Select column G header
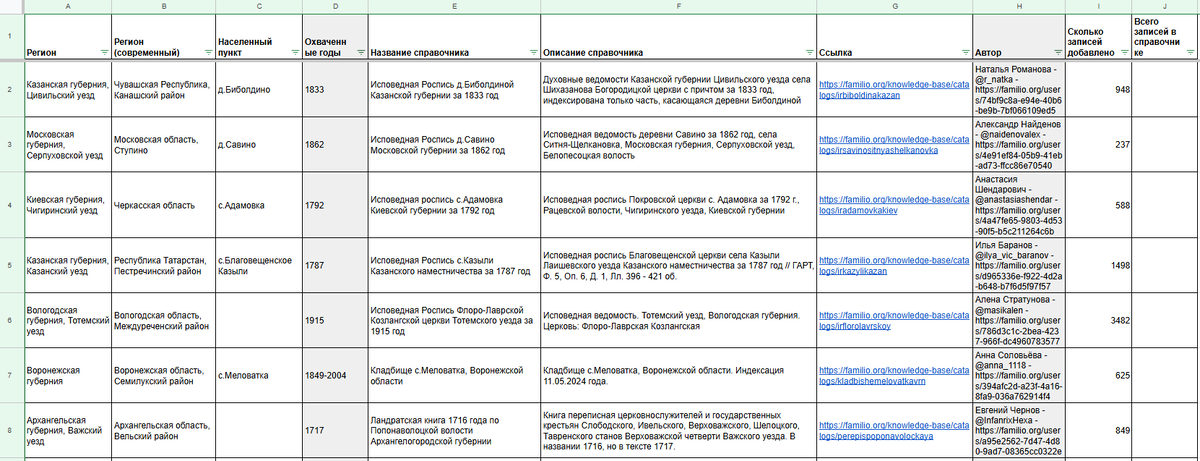Image resolution: width=1200 pixels, height=461 pixels. (893, 5)
